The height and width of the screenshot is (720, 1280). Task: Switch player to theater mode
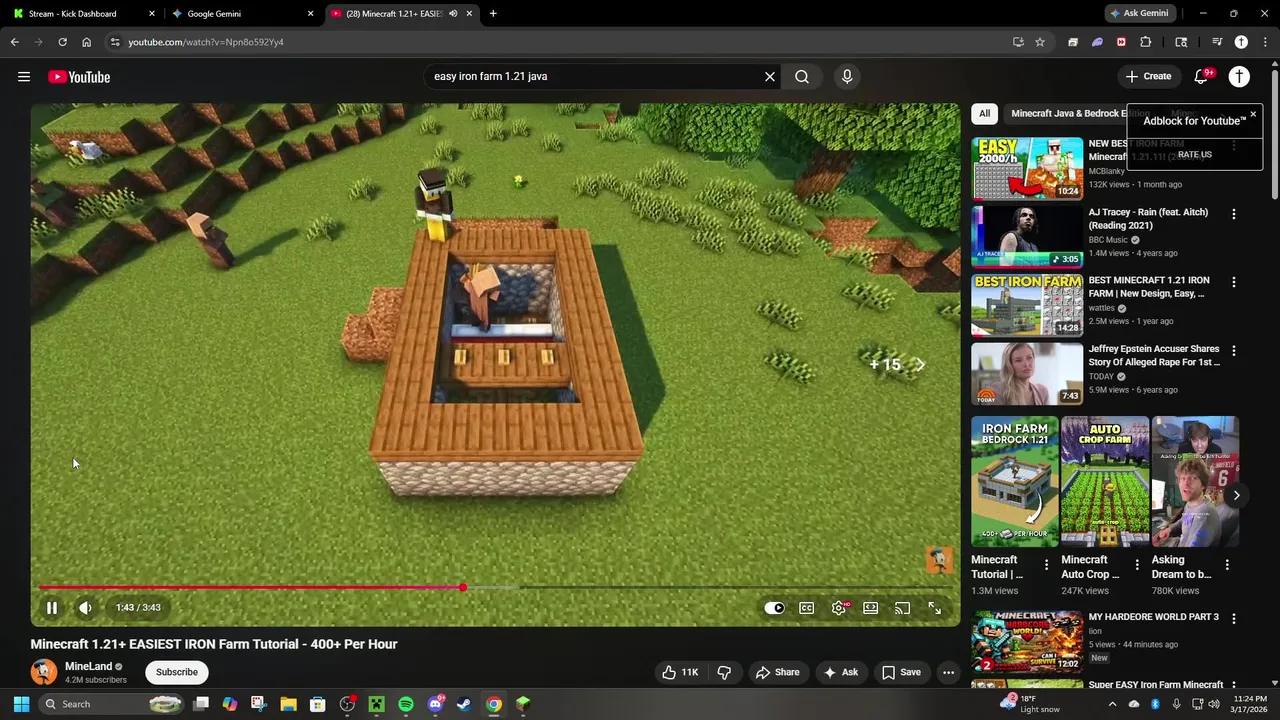[x=871, y=607]
